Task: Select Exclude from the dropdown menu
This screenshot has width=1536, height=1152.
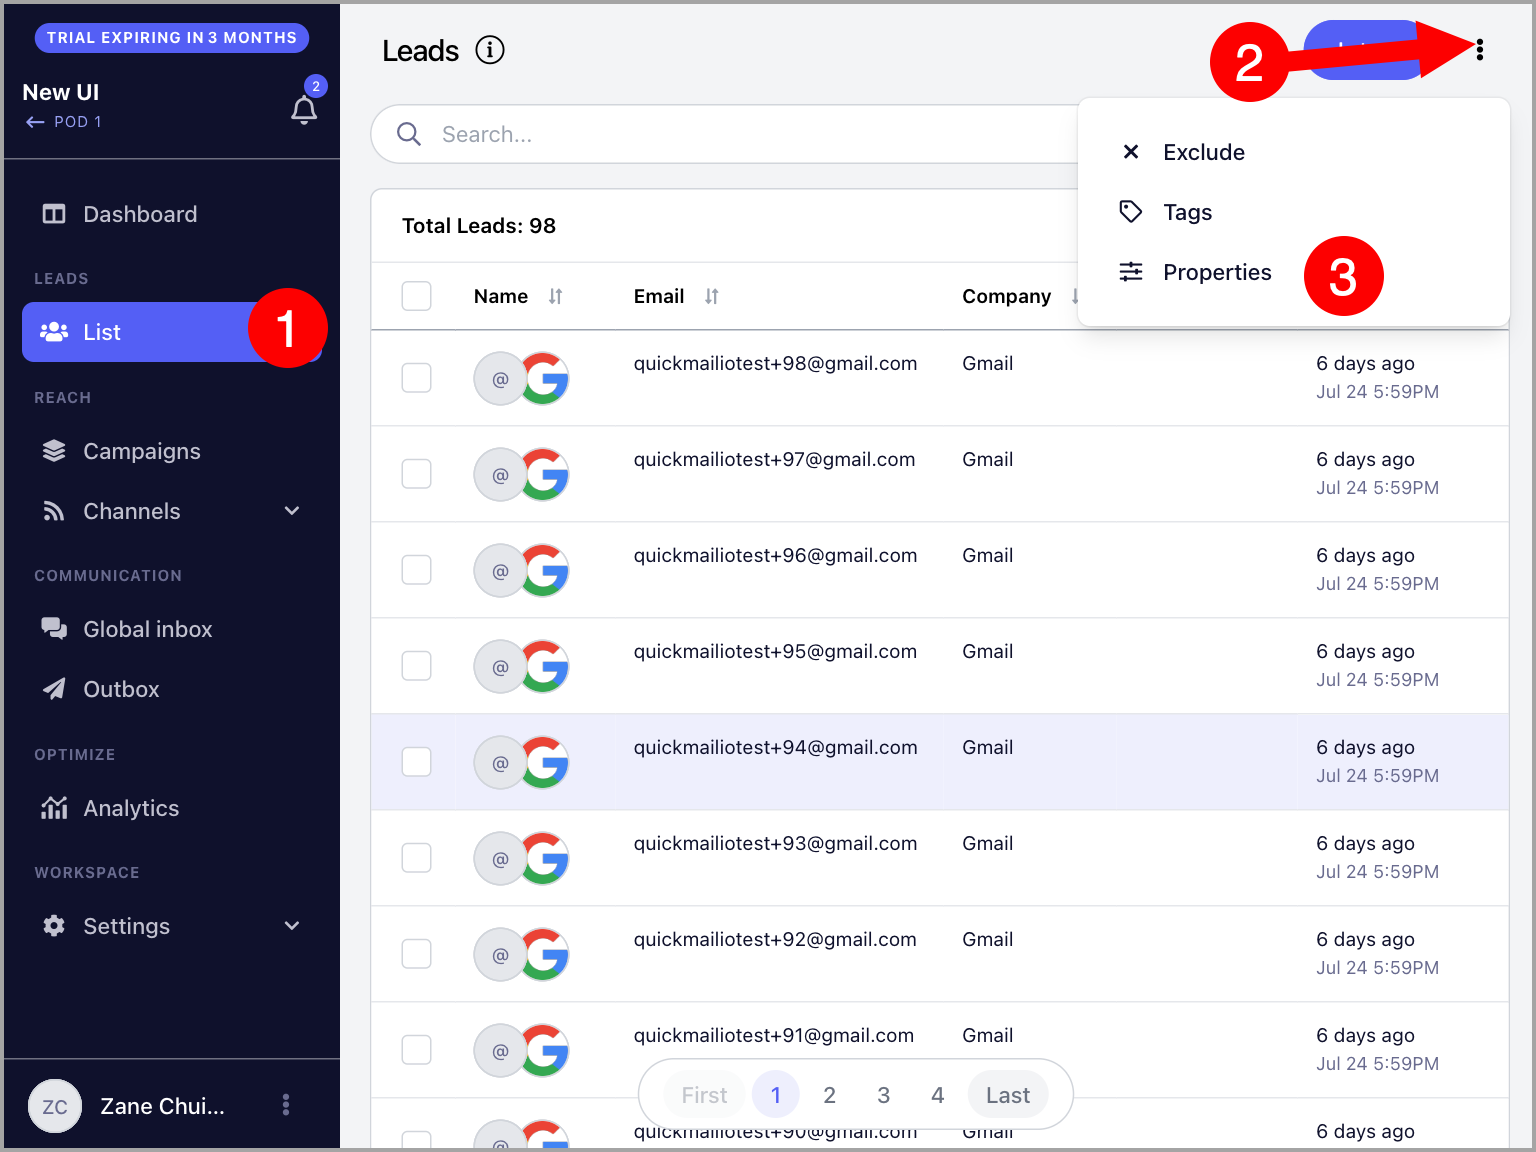Action: [1293, 152]
